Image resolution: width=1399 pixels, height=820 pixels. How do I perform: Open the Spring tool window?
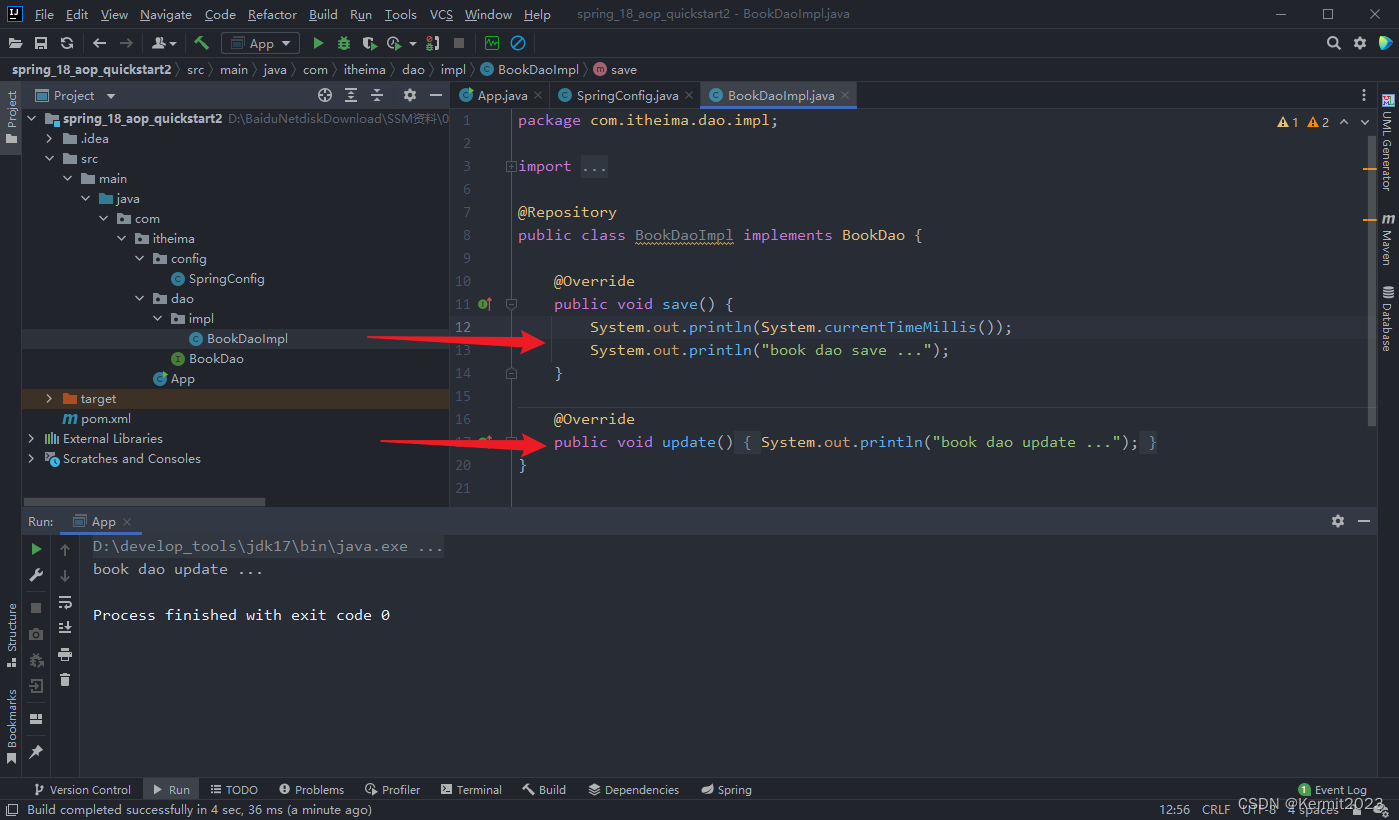(726, 790)
